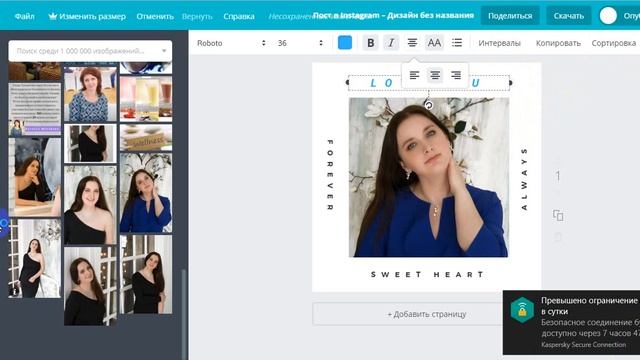640x360 pixels.
Task: Select the main portrait photo on canvas
Action: pos(429,177)
